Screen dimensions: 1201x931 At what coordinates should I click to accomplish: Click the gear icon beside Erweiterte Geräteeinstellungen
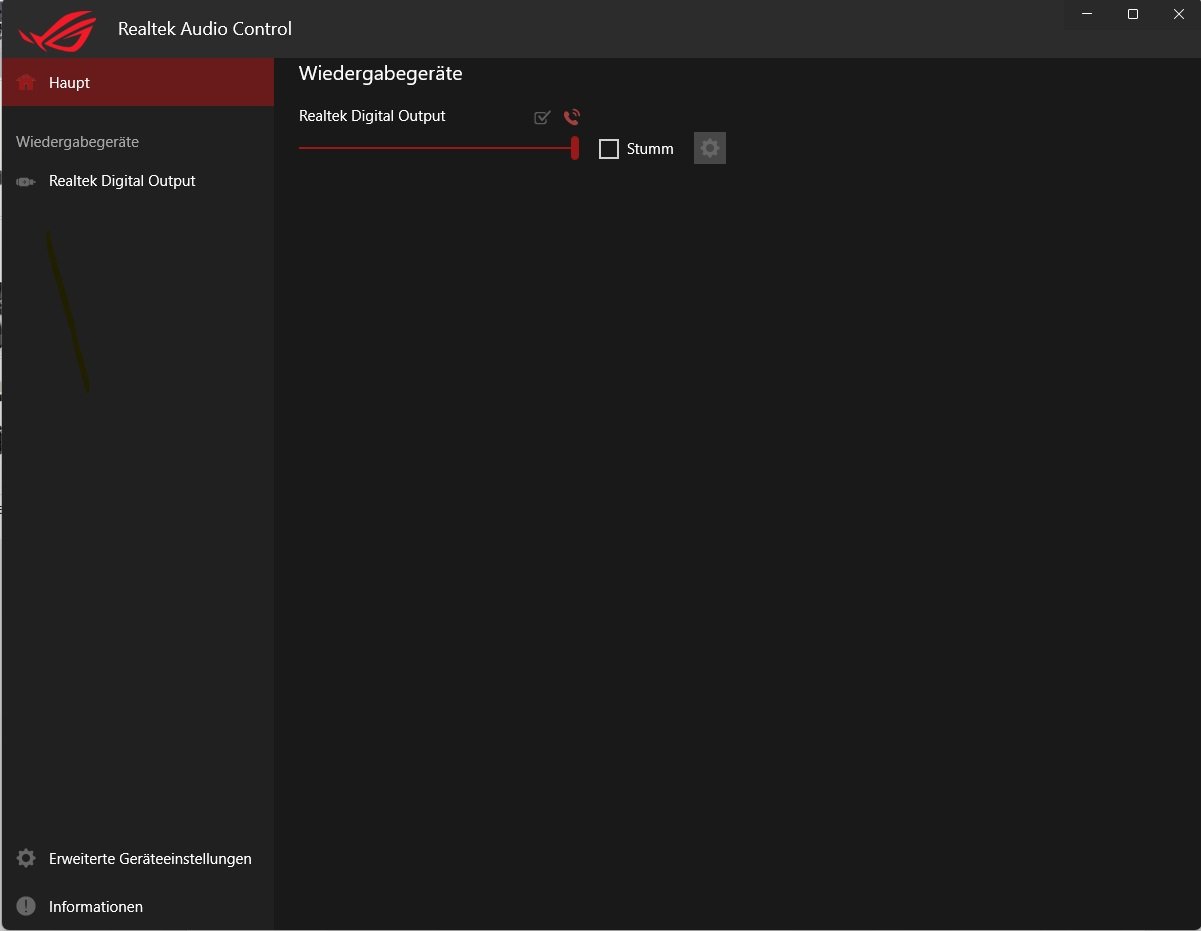(x=26, y=858)
